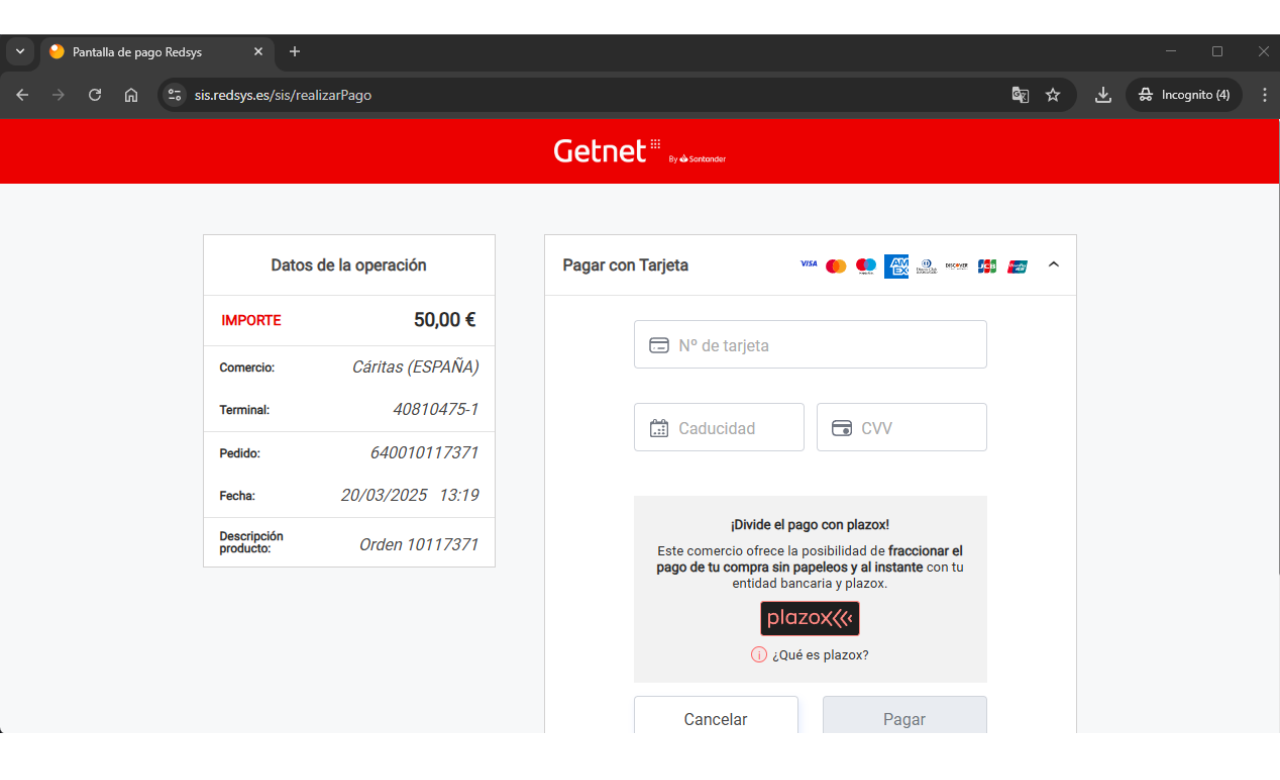Click the Orden 10117371 description
The width and height of the screenshot is (1280, 780).
pyautogui.click(x=419, y=545)
